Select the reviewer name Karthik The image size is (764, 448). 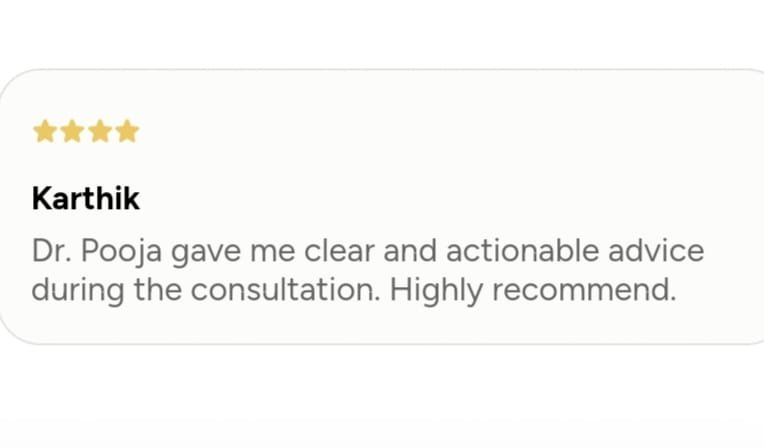(86, 199)
